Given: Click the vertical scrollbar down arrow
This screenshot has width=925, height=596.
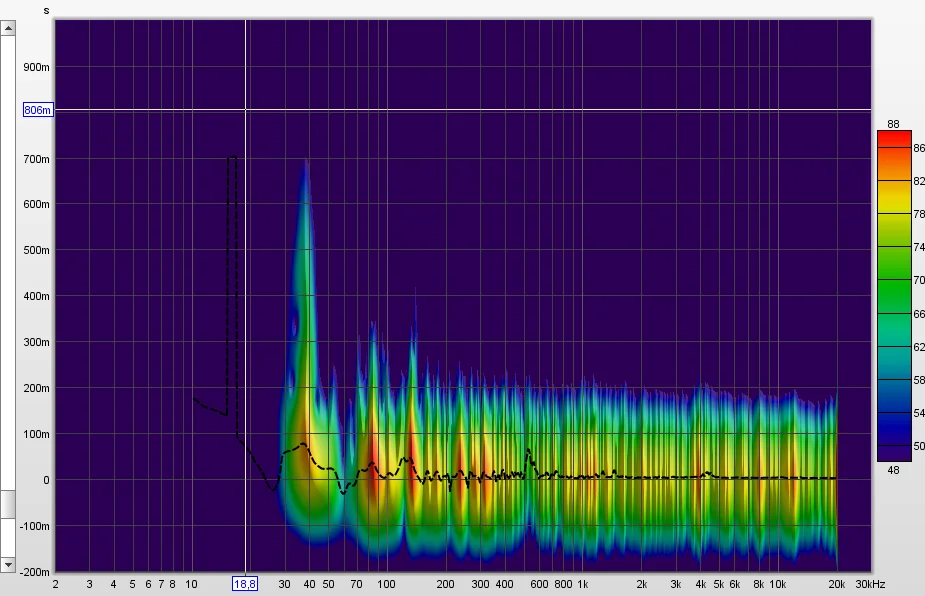Looking at the screenshot, I should click(8, 565).
